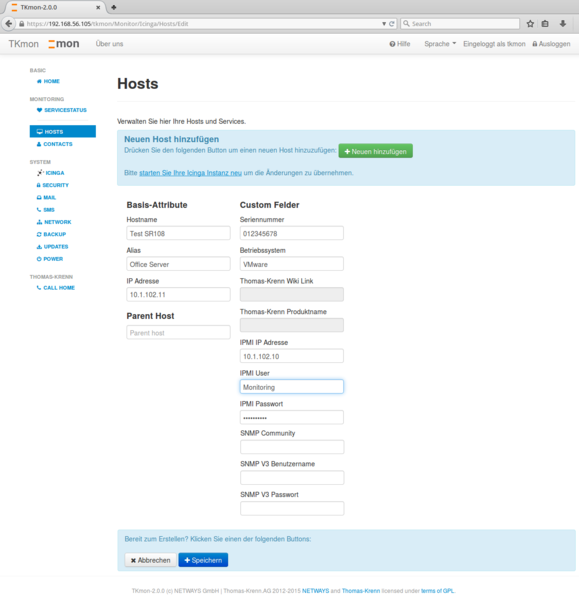Focus the Parent host input field
The width and height of the screenshot is (579, 600).
(x=178, y=333)
